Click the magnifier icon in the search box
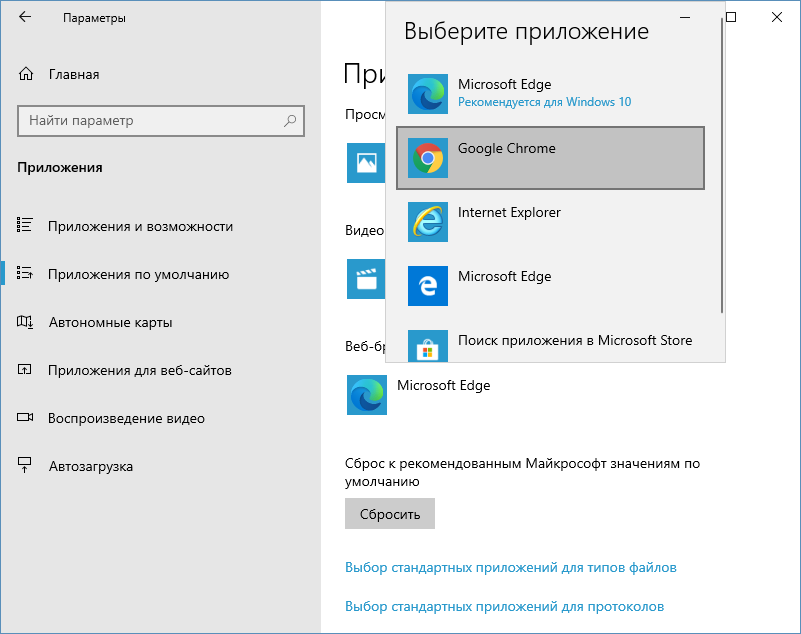Image resolution: width=801 pixels, height=634 pixels. click(290, 121)
